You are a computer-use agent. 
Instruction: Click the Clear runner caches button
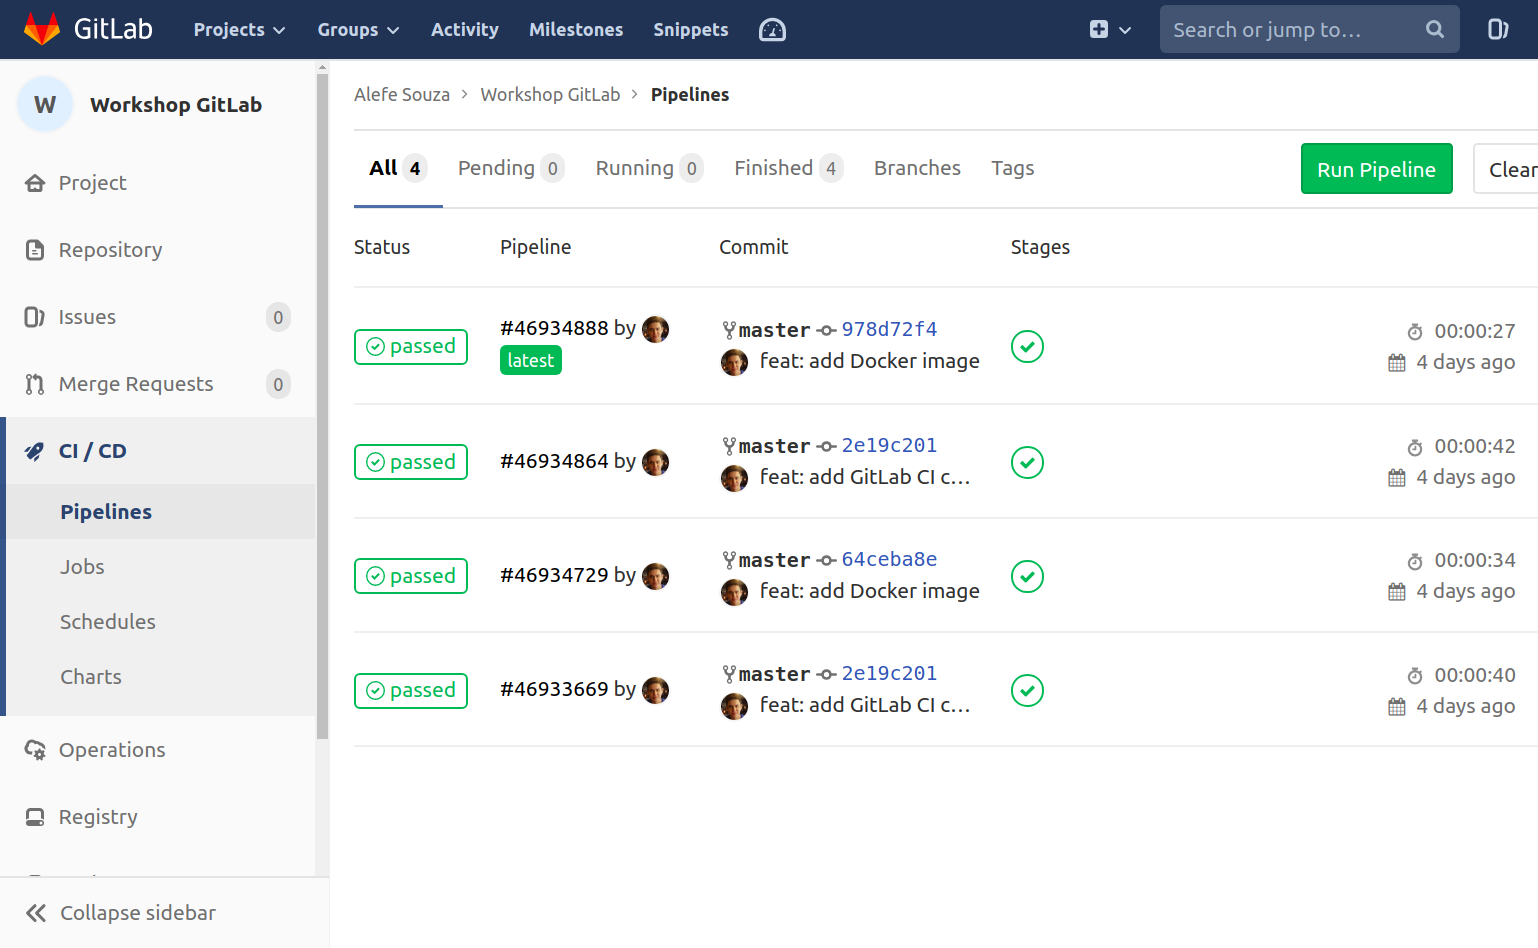coord(1506,169)
